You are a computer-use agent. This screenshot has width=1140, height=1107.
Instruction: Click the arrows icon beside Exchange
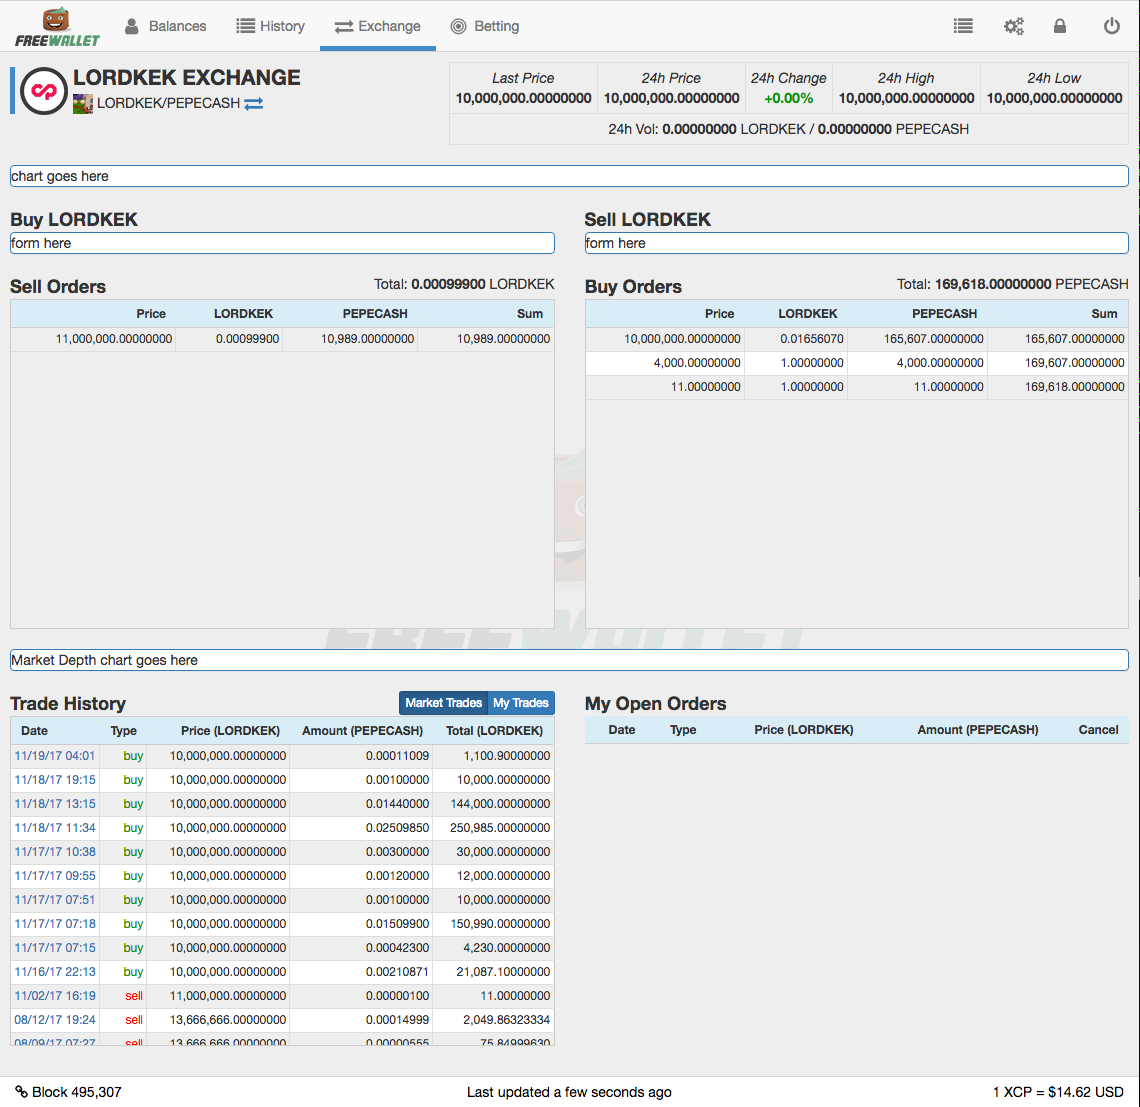click(x=343, y=27)
